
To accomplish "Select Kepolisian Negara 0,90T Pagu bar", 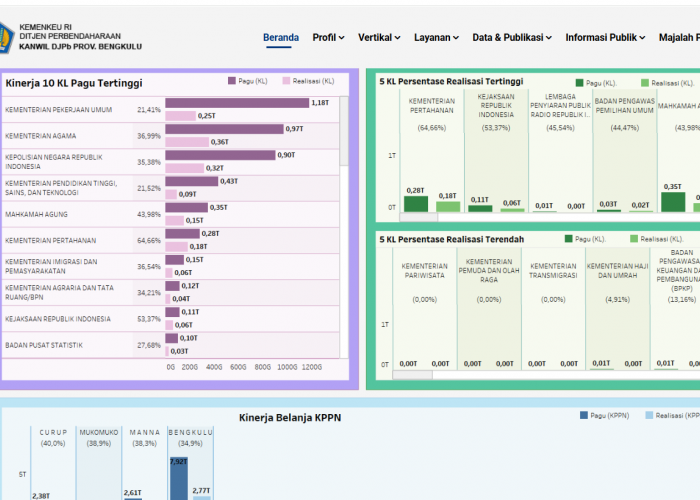I will [221, 155].
